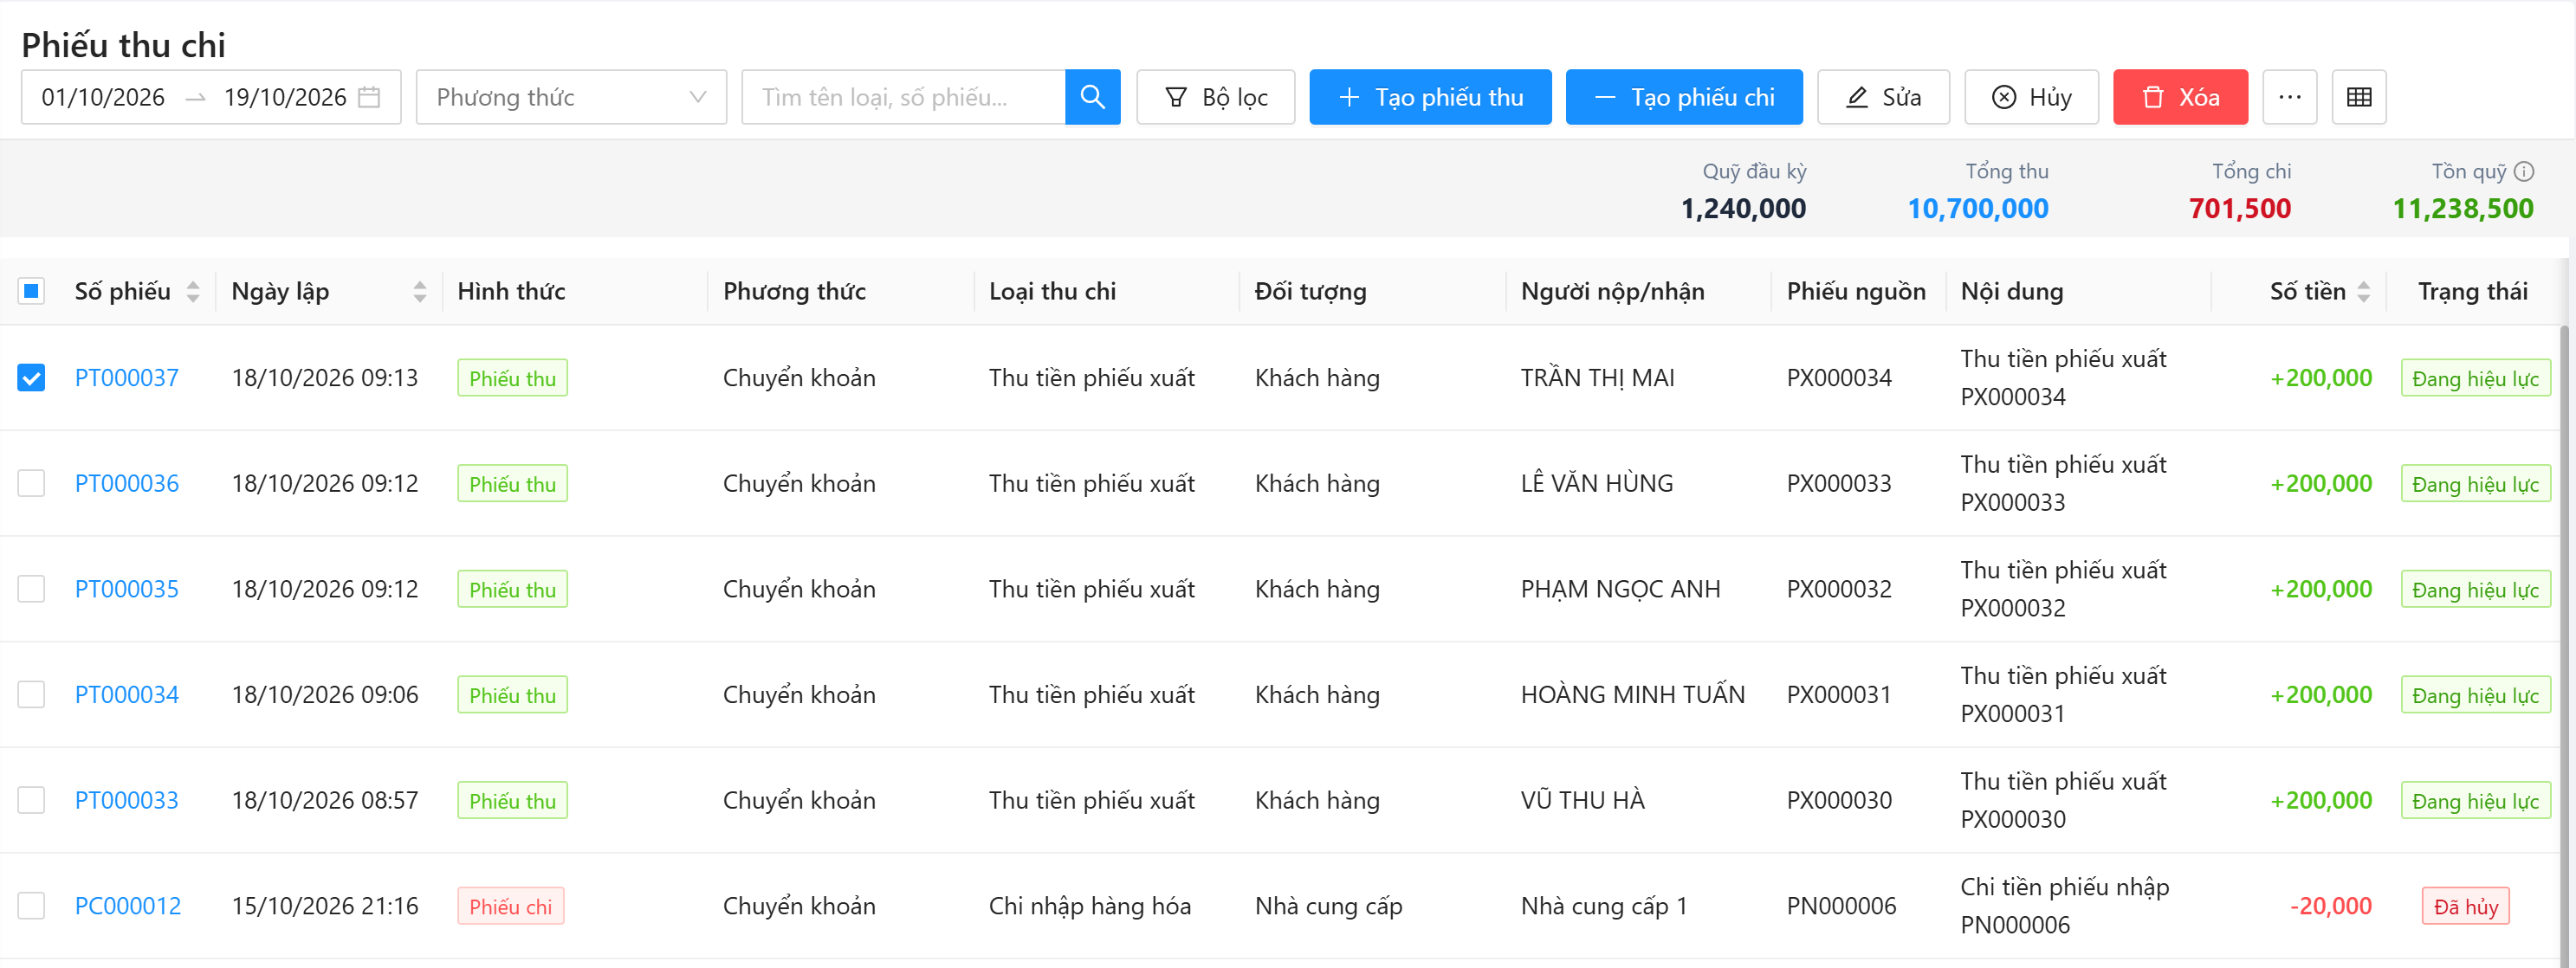2576x968 pixels.
Task: Click the Đã hủy status tag
Action: (x=2465, y=906)
